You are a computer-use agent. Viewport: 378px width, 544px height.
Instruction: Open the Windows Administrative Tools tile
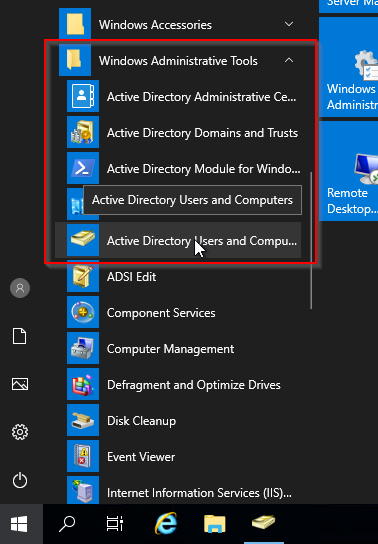click(x=349, y=67)
